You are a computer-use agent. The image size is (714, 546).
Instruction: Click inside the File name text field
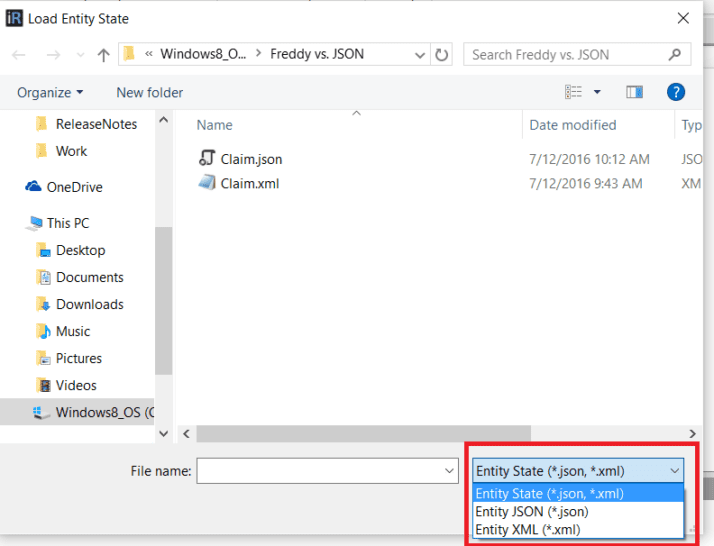318,471
